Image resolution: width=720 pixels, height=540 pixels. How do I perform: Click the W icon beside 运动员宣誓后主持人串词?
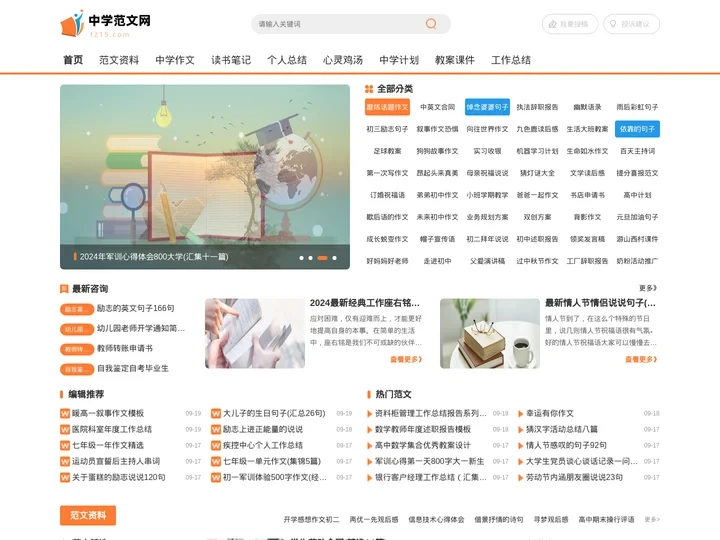pyautogui.click(x=65, y=461)
